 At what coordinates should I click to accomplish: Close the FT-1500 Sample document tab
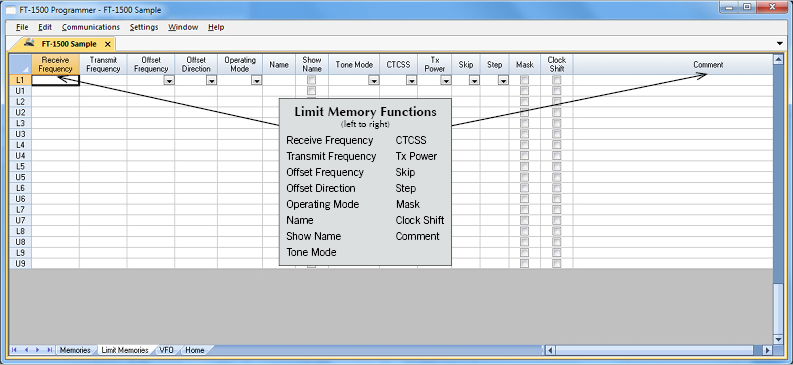[x=107, y=44]
